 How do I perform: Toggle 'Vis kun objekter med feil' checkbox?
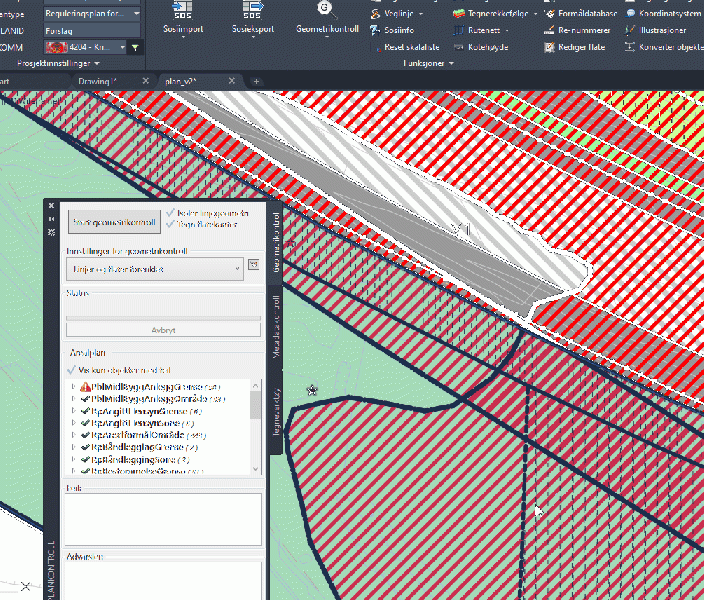[71, 370]
